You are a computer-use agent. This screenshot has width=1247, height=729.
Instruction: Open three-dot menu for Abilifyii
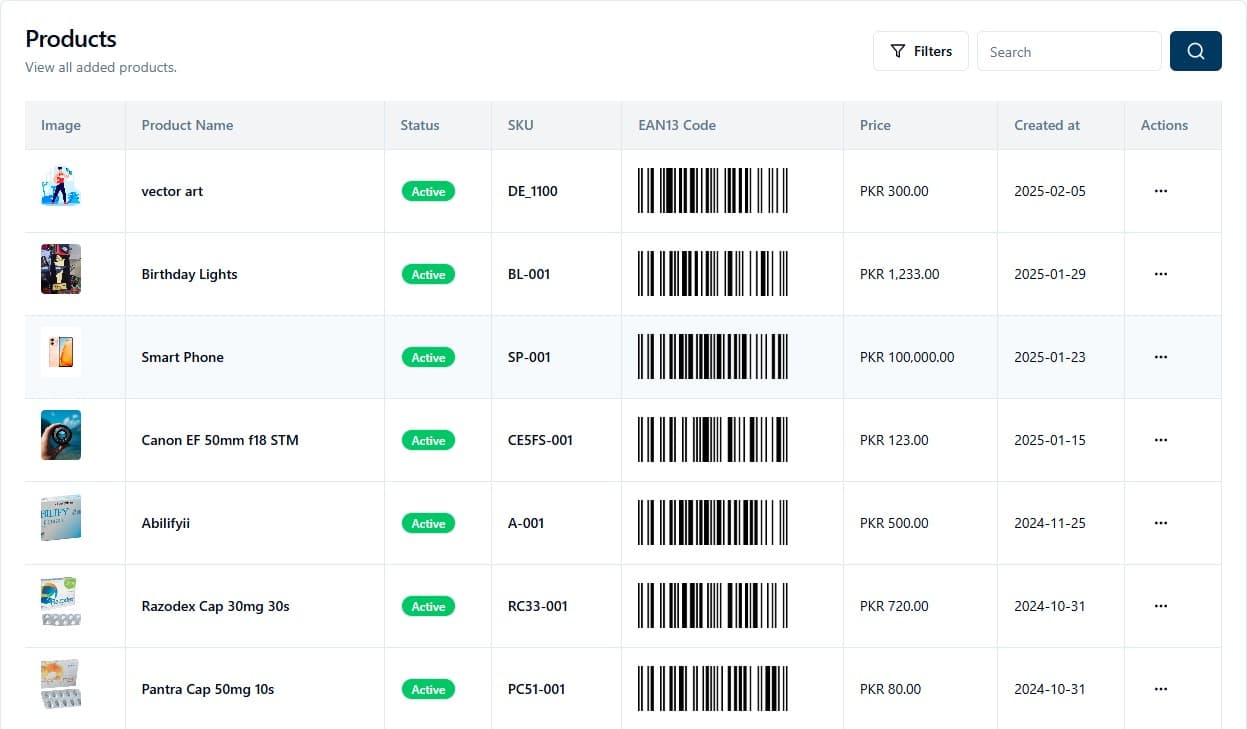(1160, 523)
